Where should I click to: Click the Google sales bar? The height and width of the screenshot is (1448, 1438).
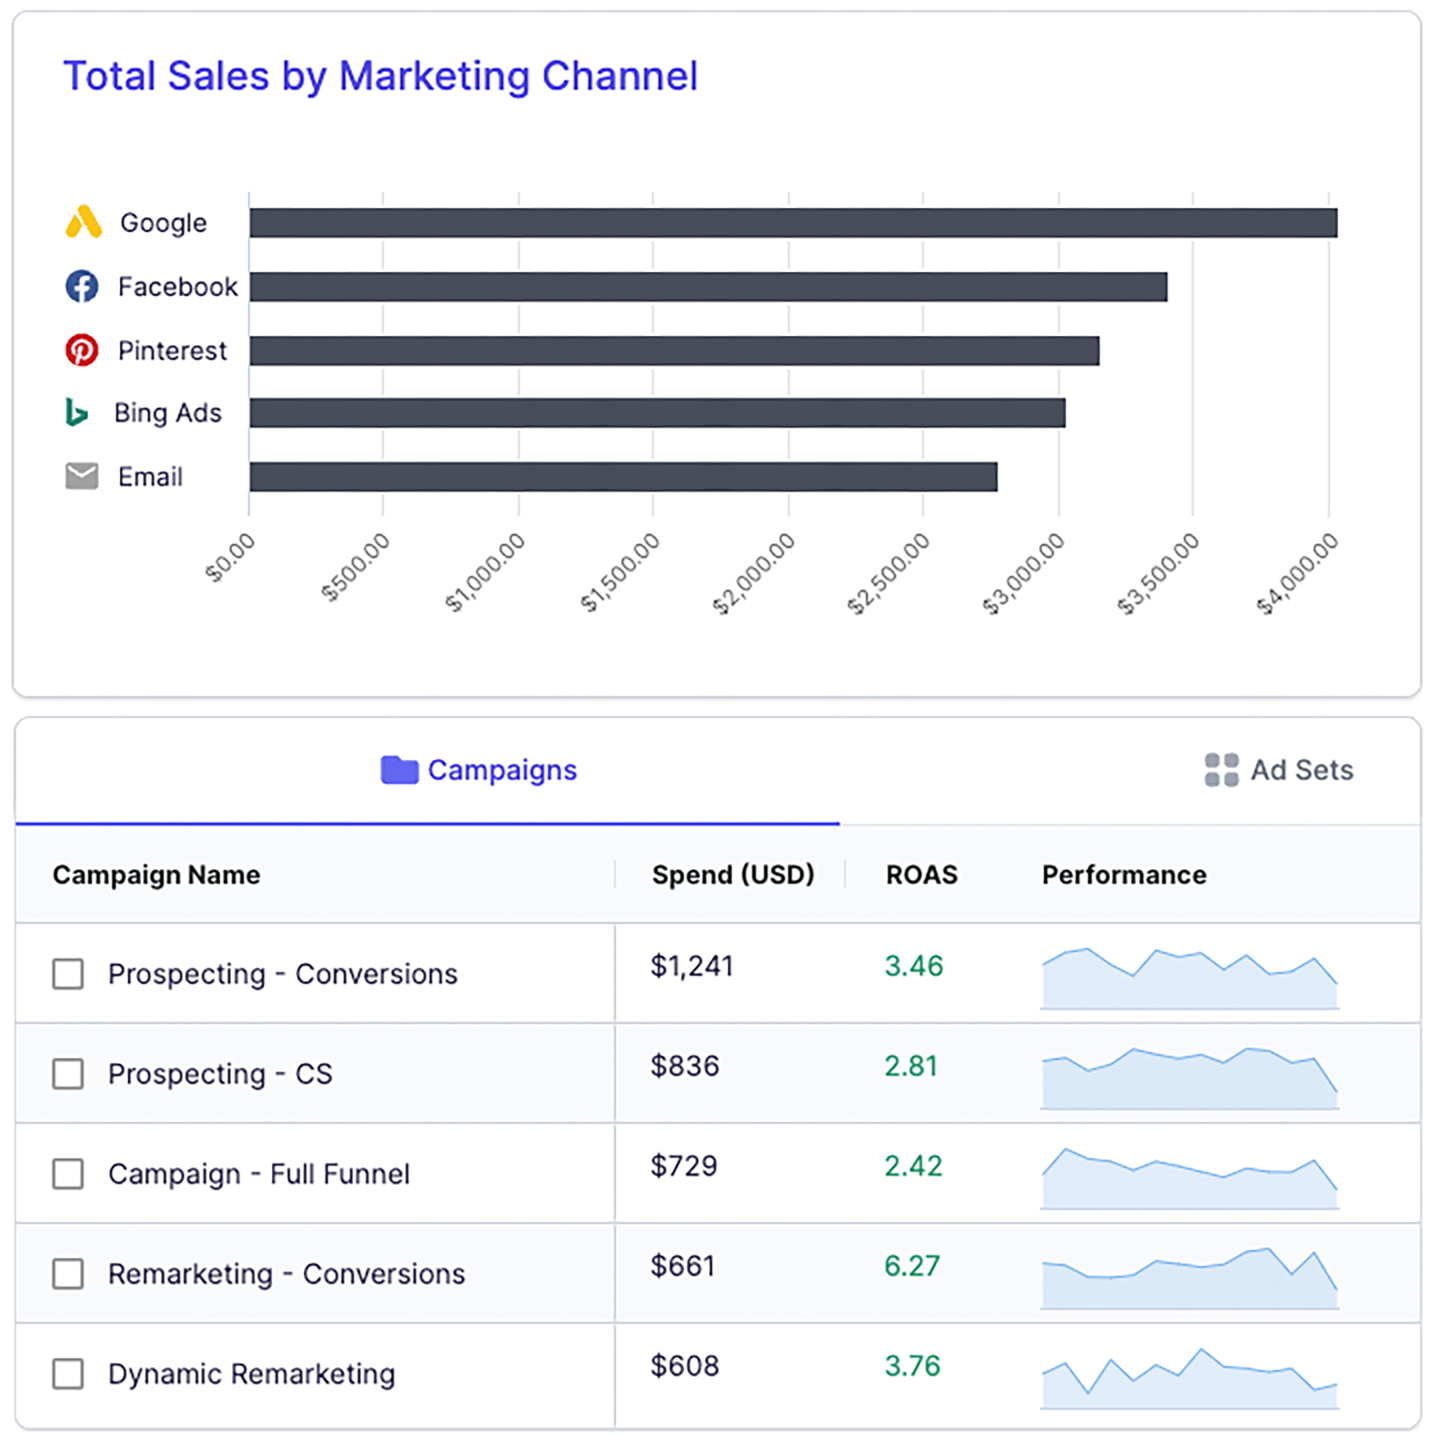point(793,222)
